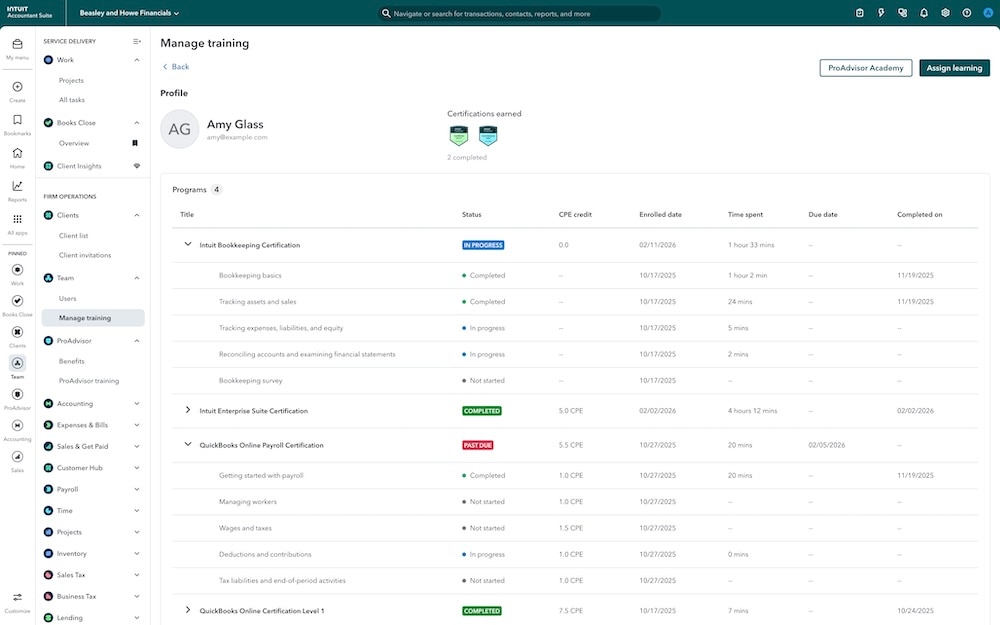Viewport: 1000px width, 625px height.
Task: Select Client list in the sidebar
Action: point(73,235)
